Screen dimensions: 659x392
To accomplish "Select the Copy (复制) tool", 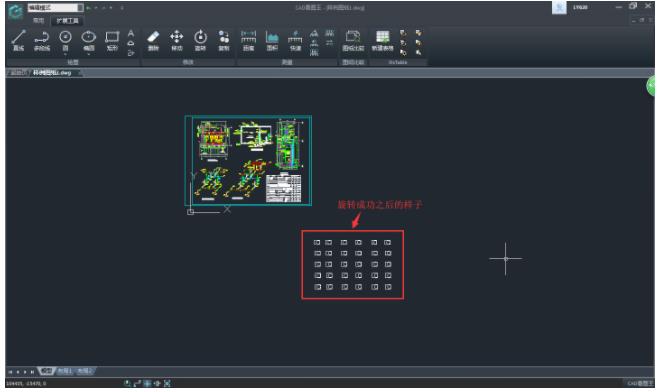I will pyautogui.click(x=224, y=40).
